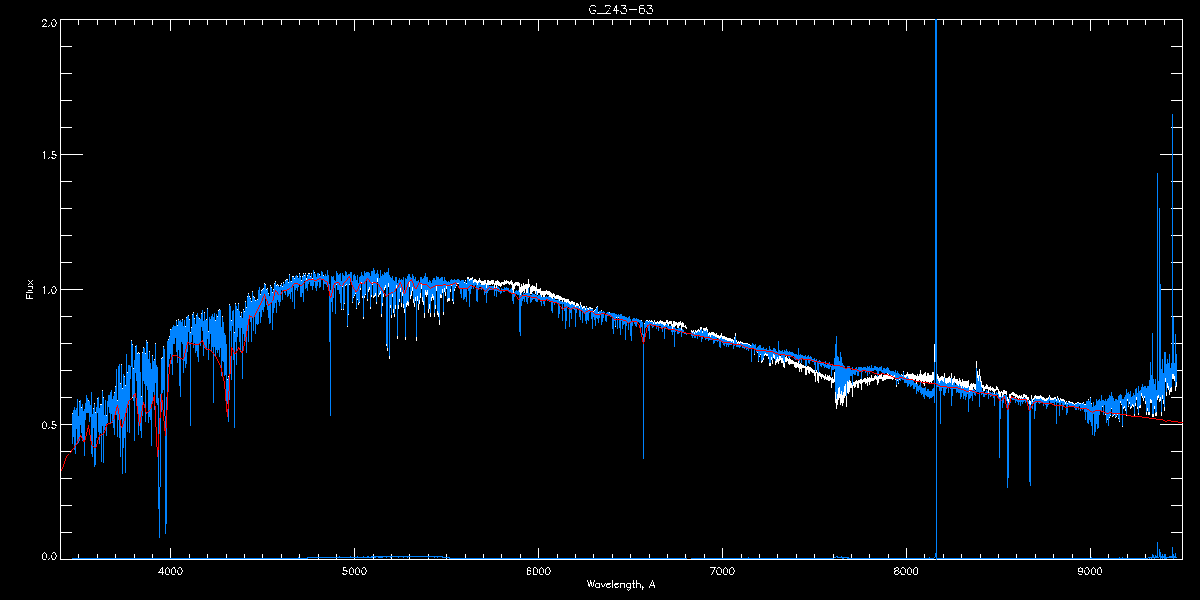
Task: Click the 5000 wavelength tick label
Action: (354, 571)
